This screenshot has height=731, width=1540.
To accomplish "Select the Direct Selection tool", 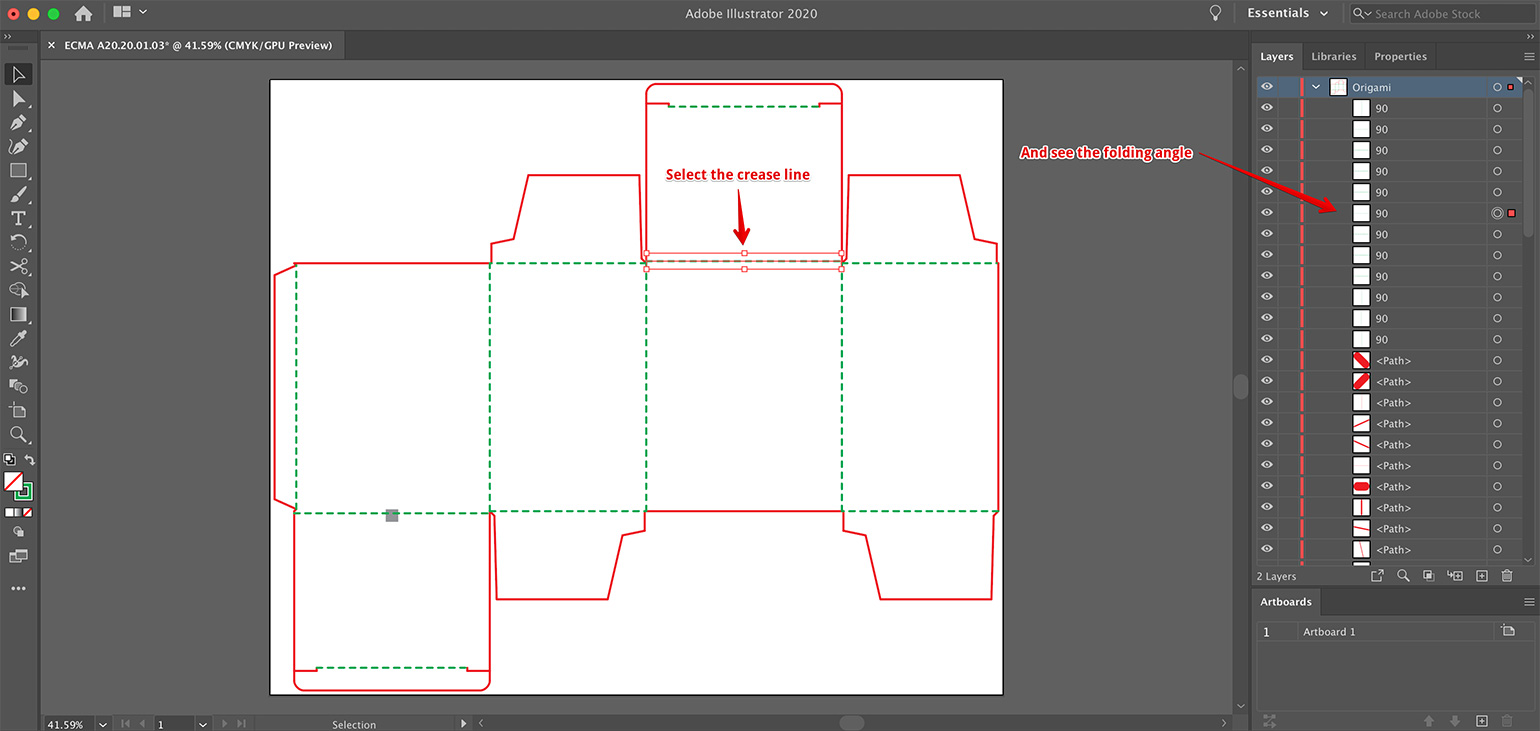I will click(x=18, y=98).
